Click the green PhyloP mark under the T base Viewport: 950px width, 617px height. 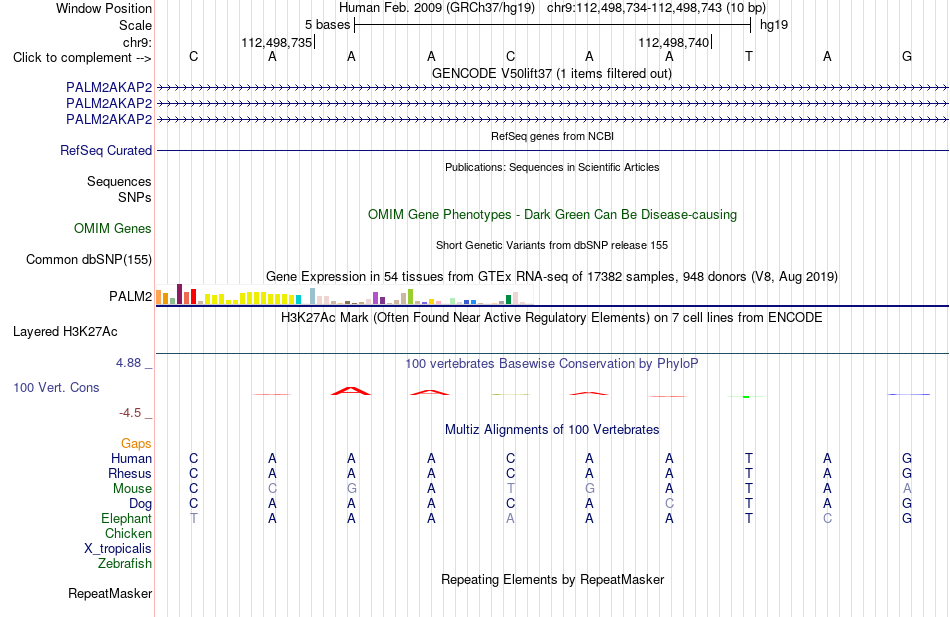746,396
